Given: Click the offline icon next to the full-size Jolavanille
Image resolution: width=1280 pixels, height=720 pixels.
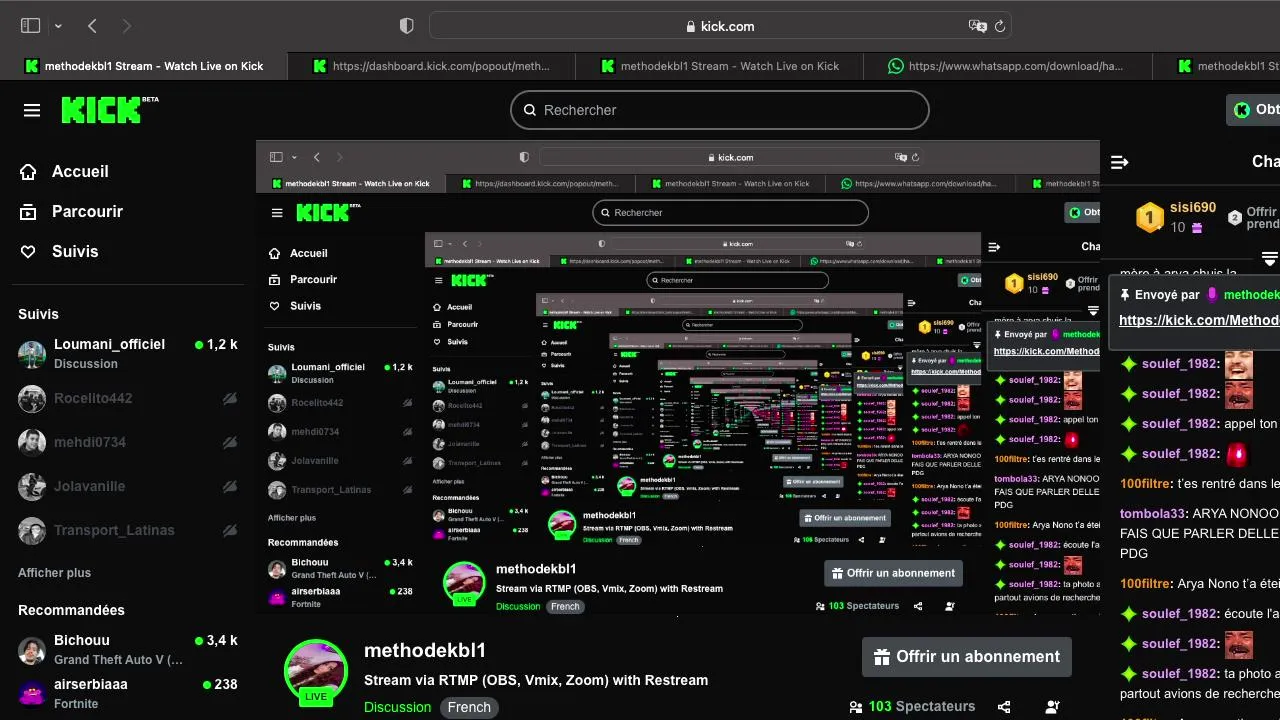Looking at the screenshot, I should (230, 486).
